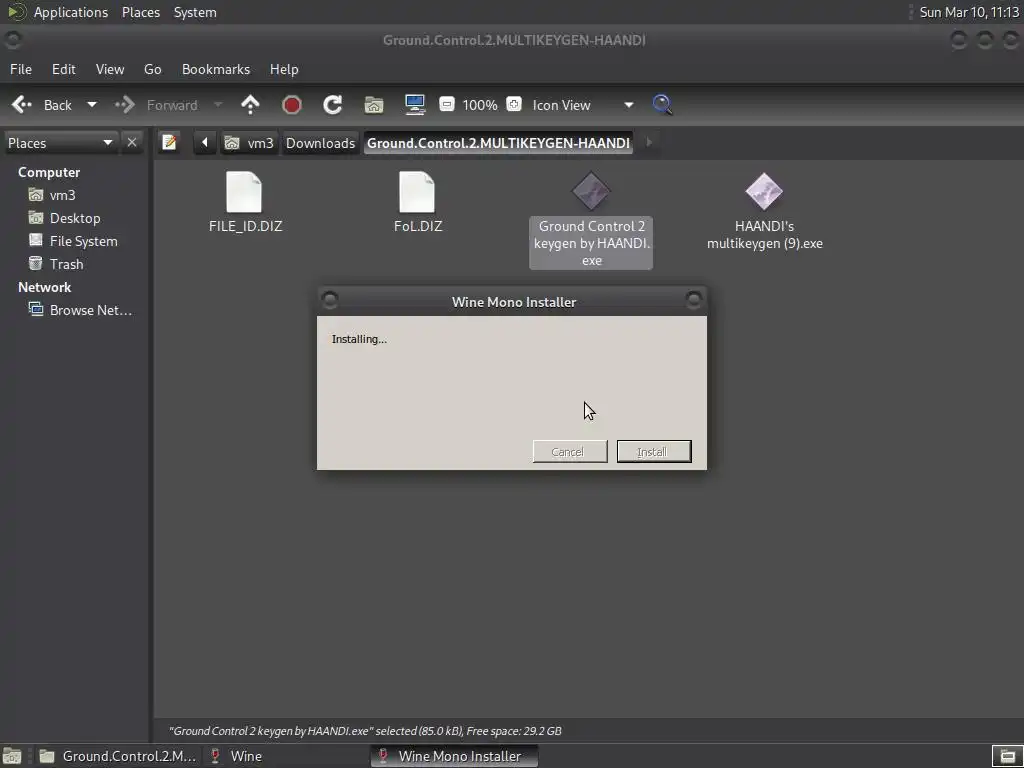Select Ground.Control.2.MULTIKEYGEN-HAANDI path segment

coord(498,143)
